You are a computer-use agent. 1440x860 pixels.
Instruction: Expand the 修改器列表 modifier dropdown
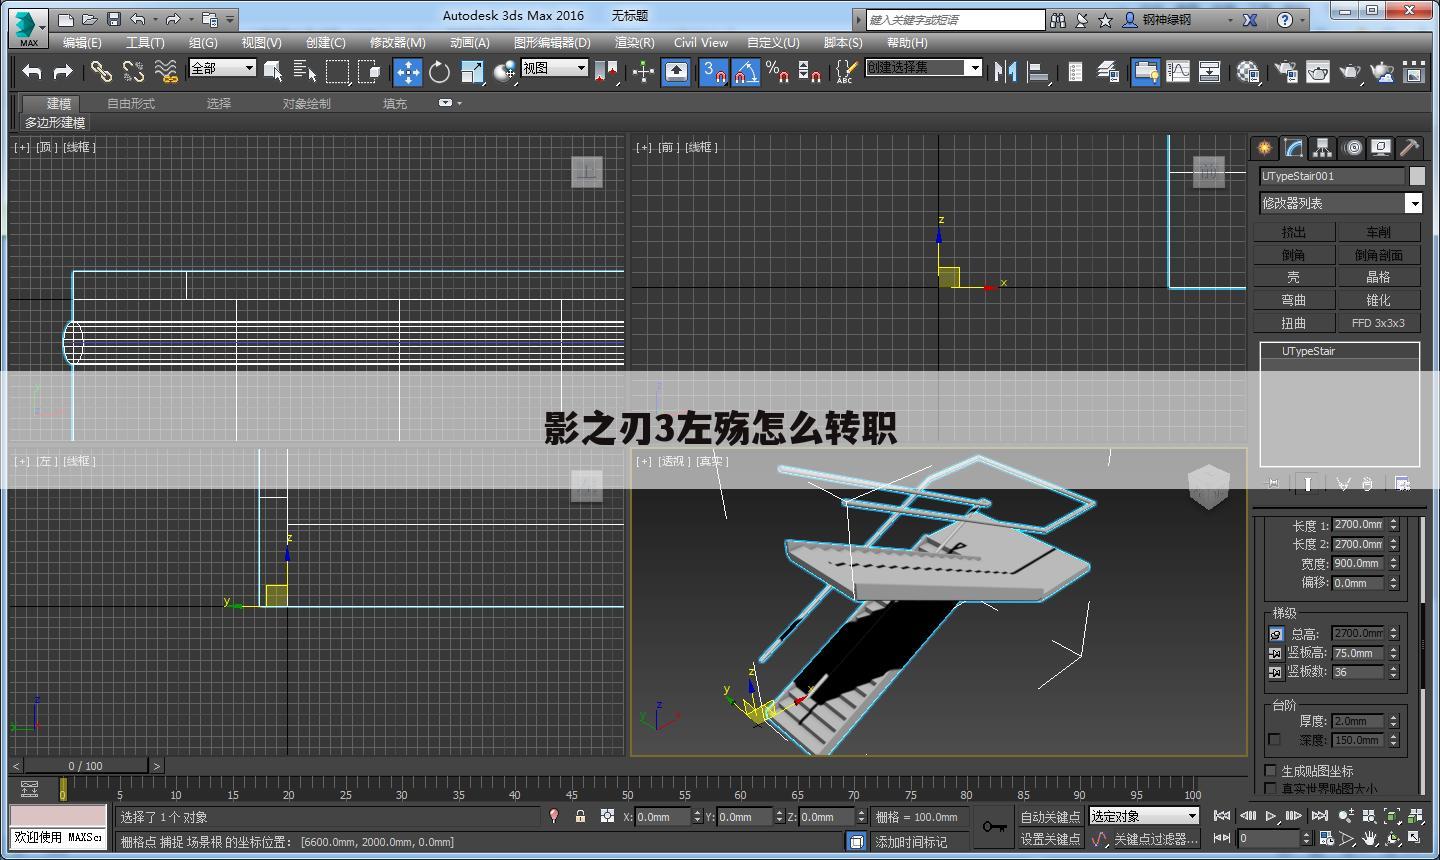(1341, 203)
